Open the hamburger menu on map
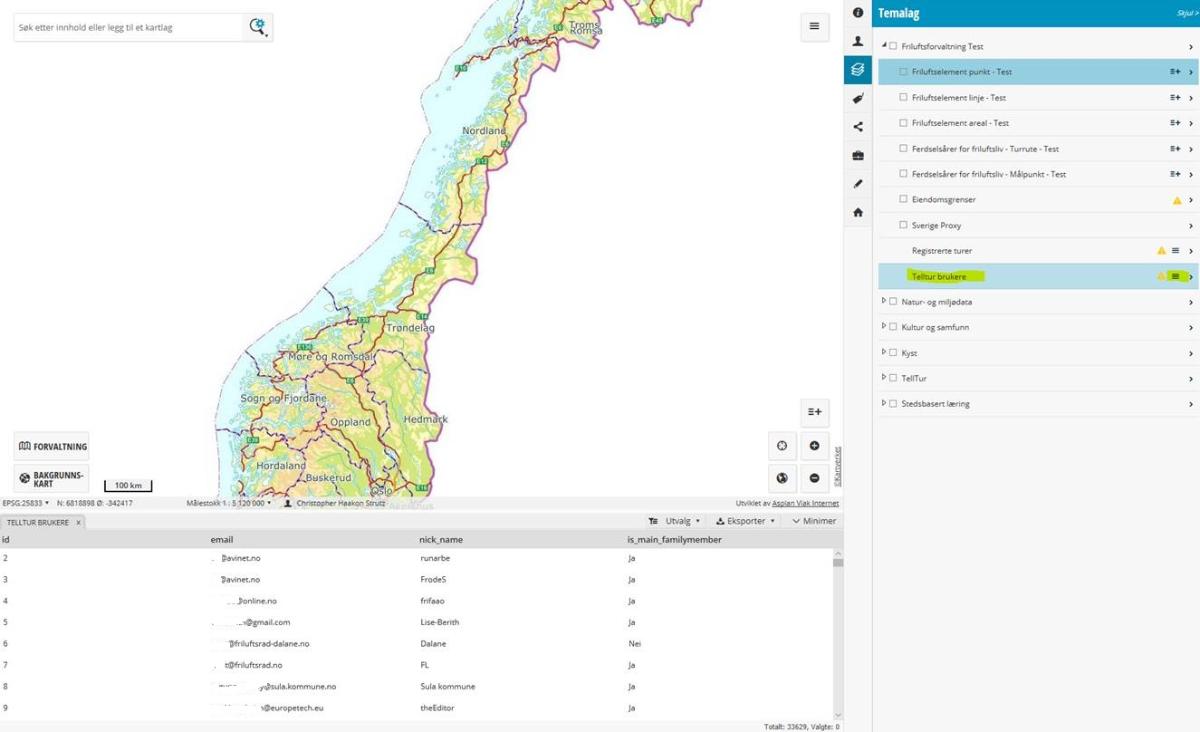The width and height of the screenshot is (1200, 732). point(814,27)
